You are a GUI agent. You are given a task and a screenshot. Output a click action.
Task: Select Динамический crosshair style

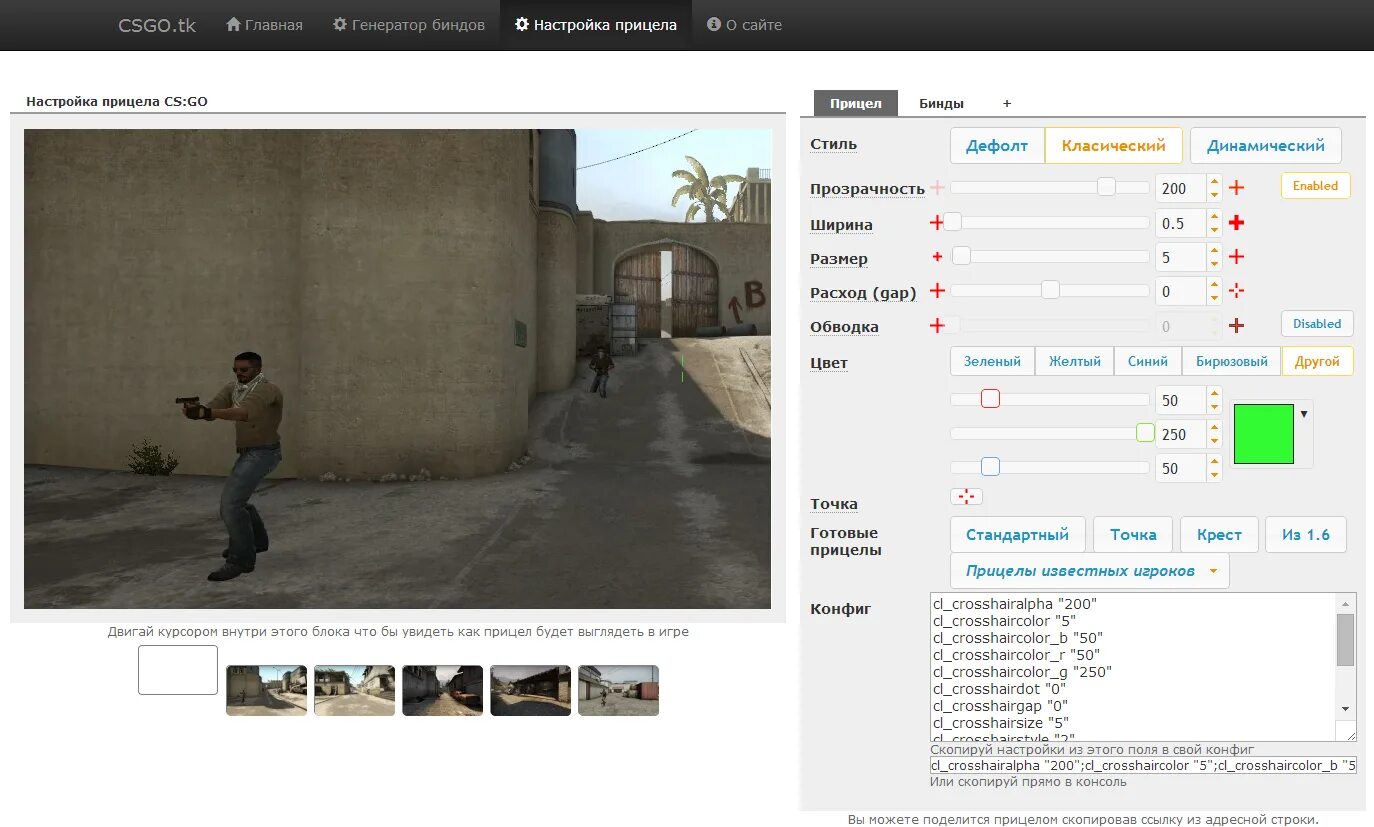[1265, 145]
